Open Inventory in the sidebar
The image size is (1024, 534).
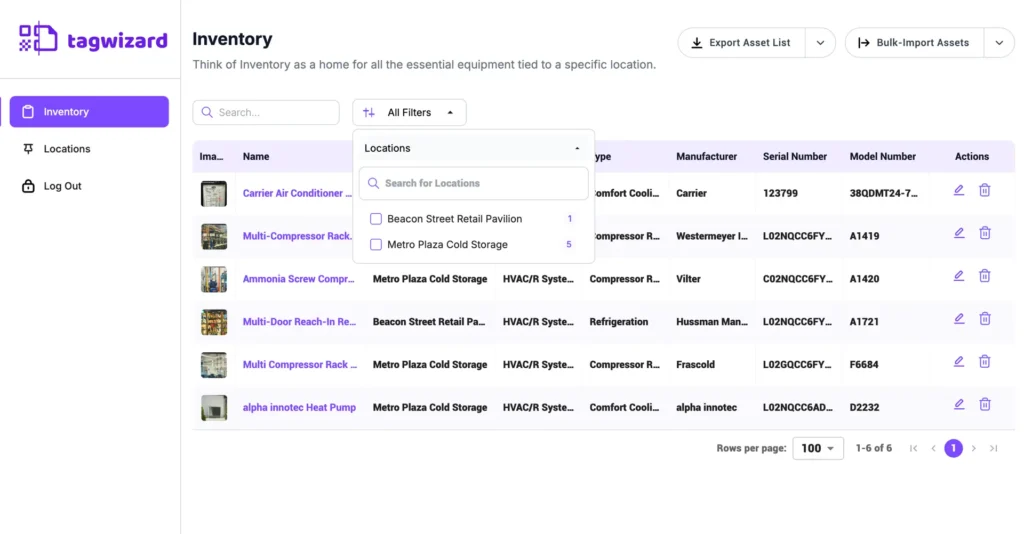coord(89,112)
